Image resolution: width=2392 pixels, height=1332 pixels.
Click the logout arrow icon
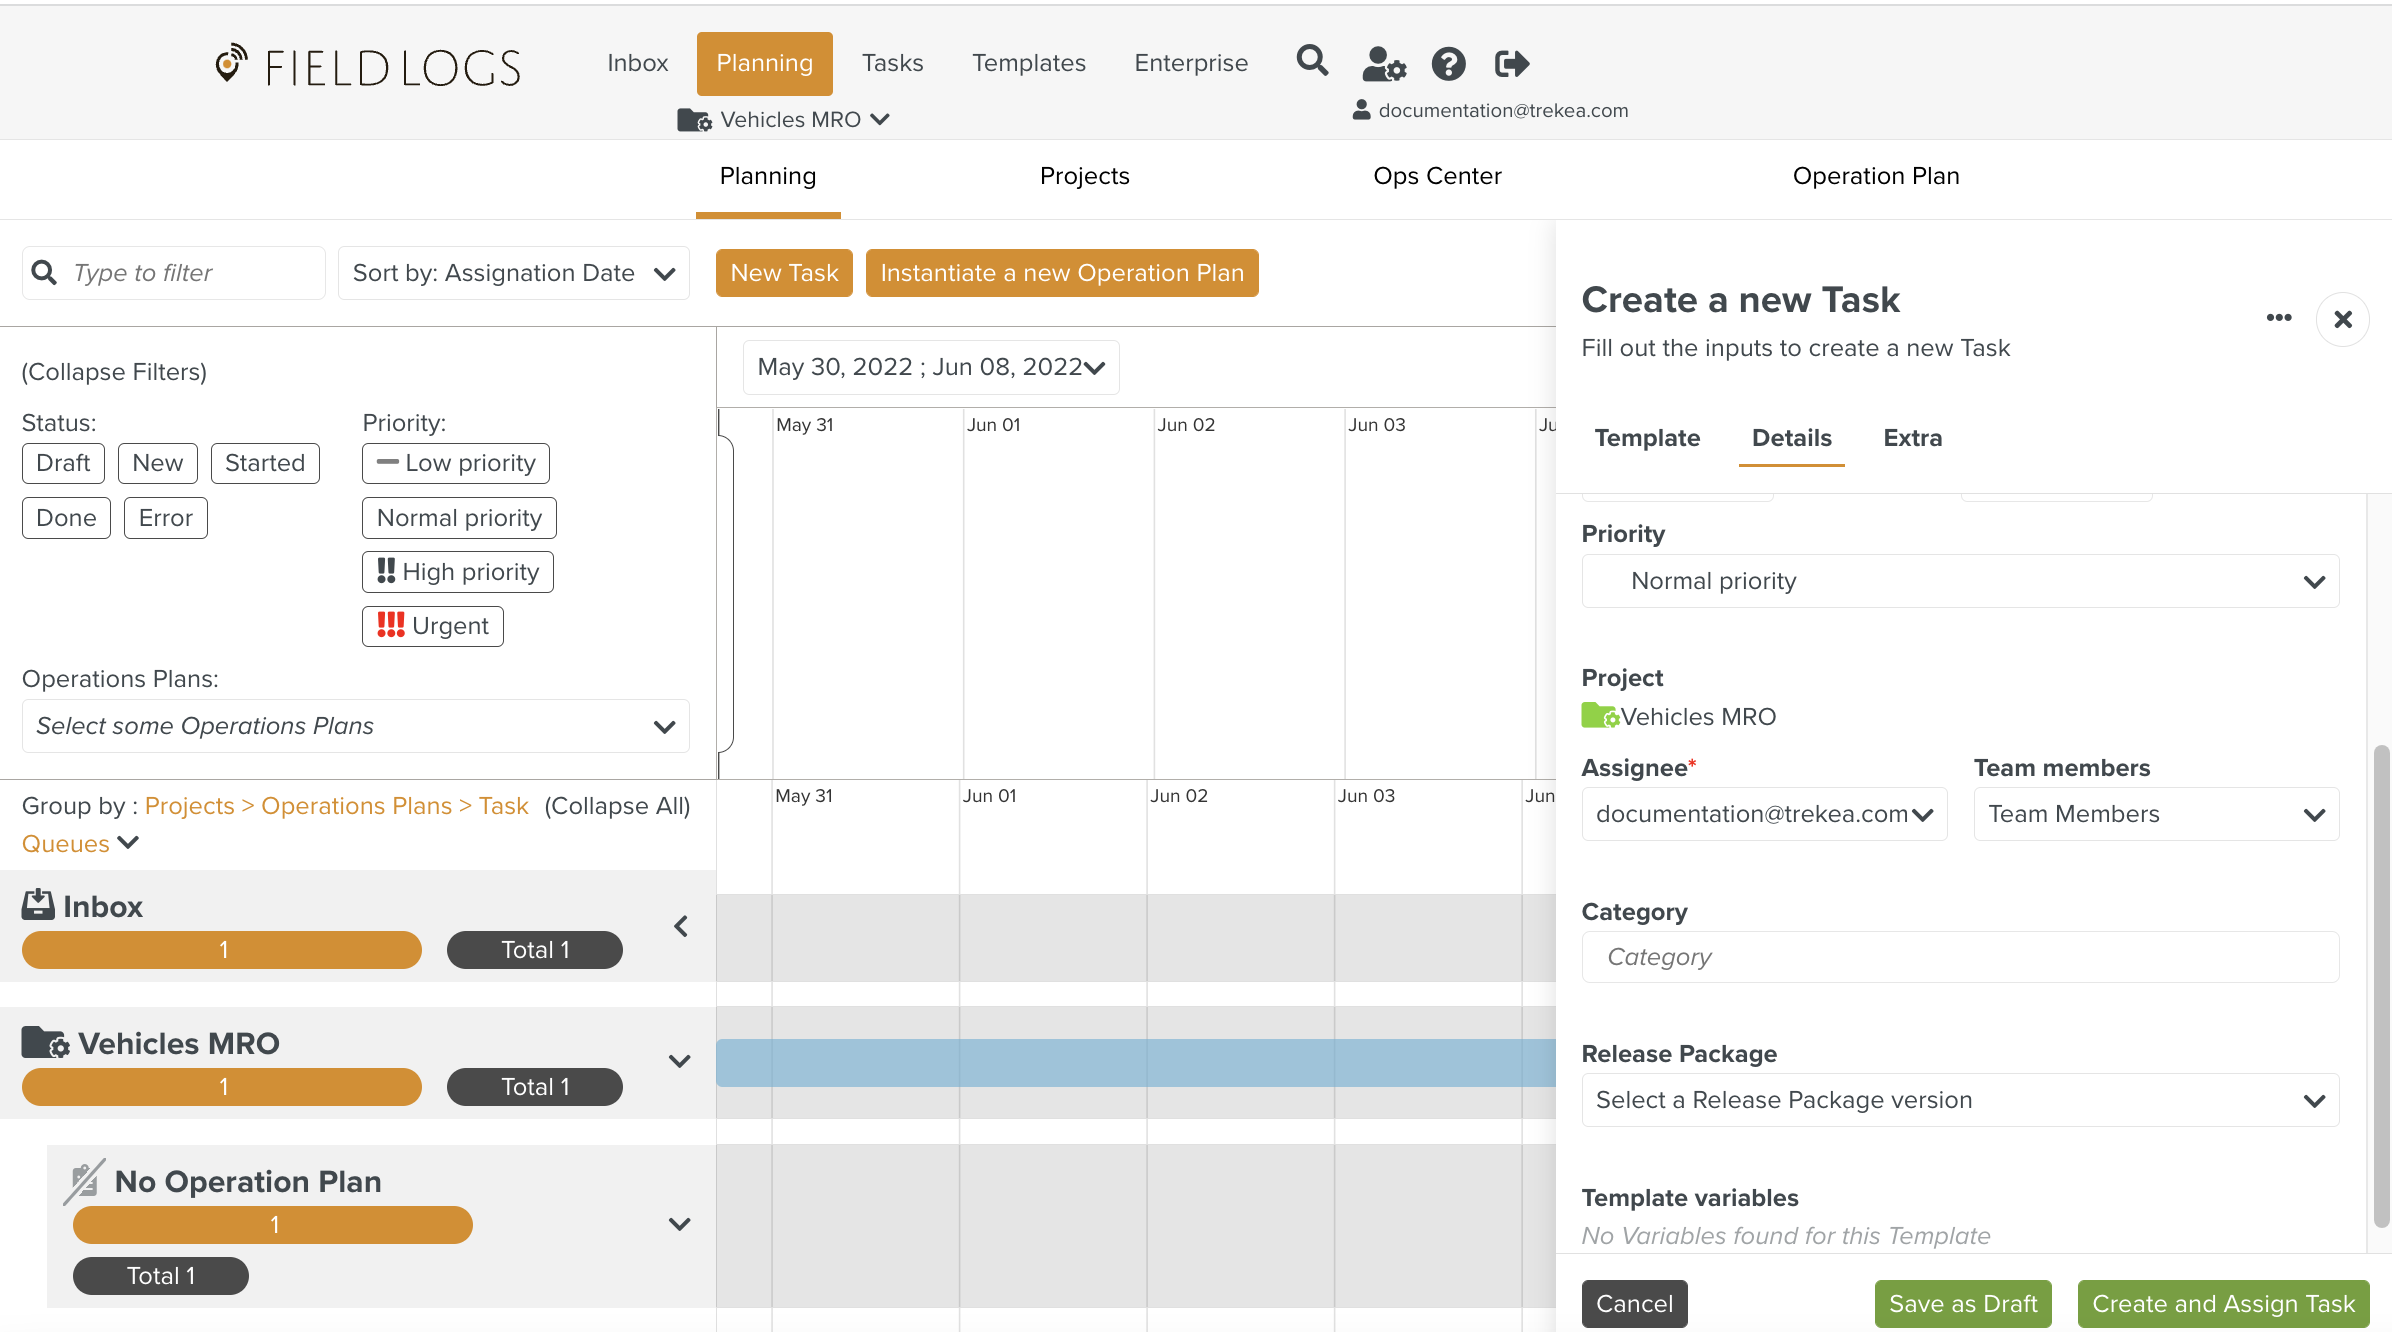[x=1511, y=64]
